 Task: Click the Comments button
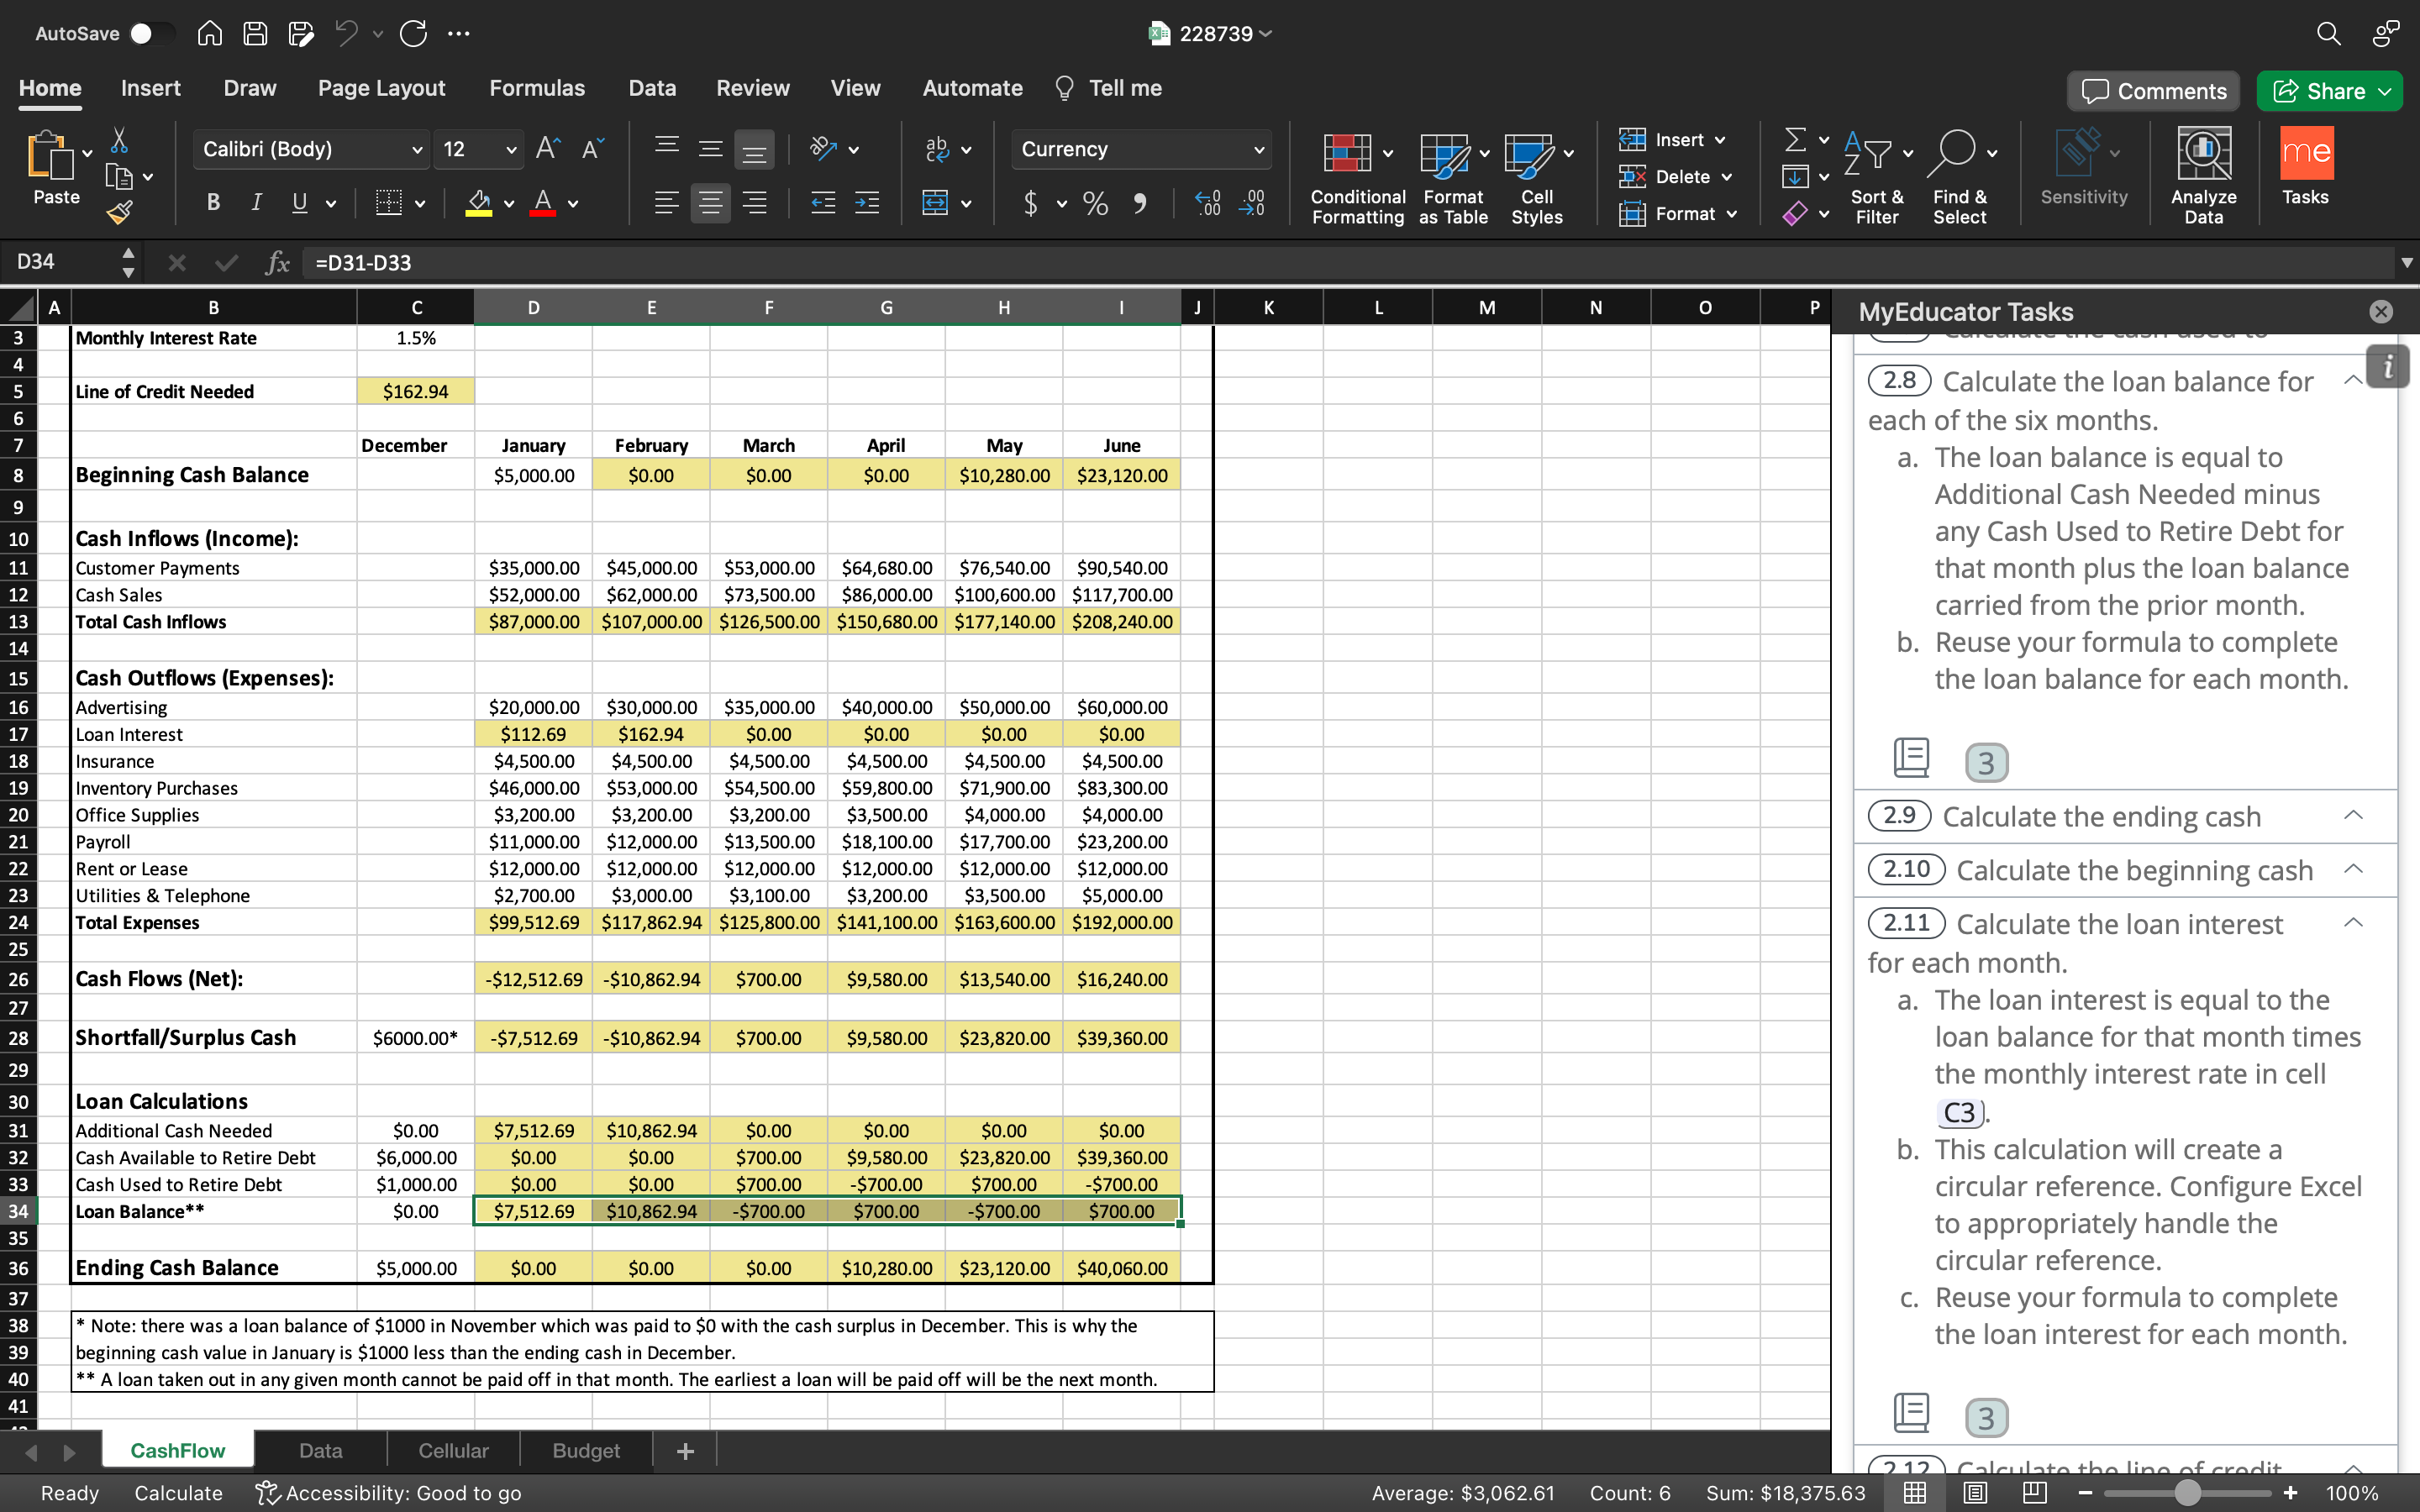[2154, 91]
